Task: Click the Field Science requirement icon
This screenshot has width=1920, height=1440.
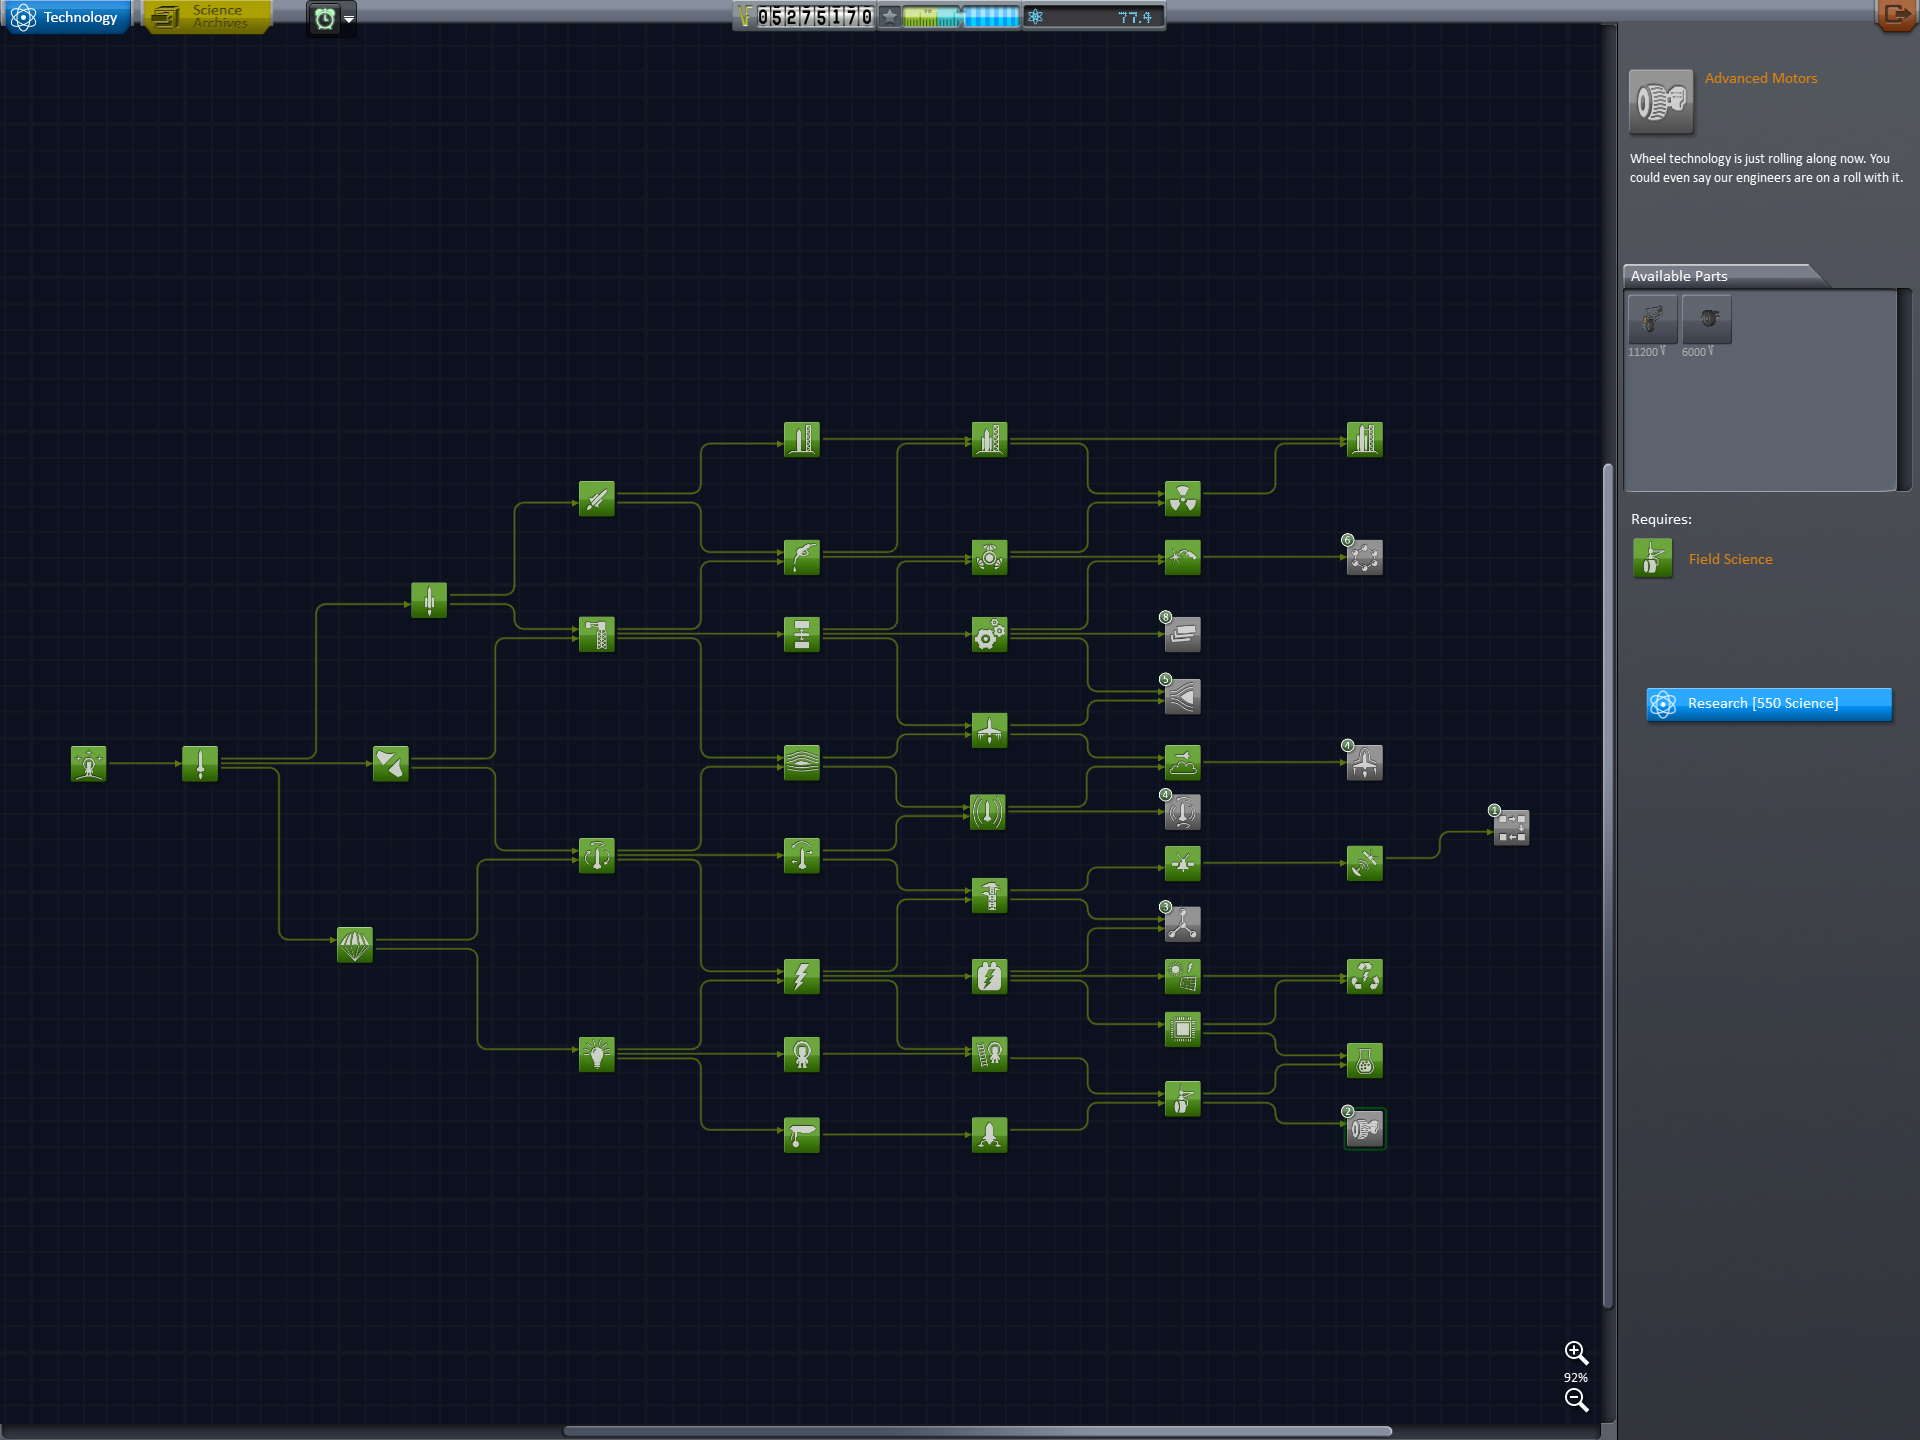Action: click(1652, 559)
